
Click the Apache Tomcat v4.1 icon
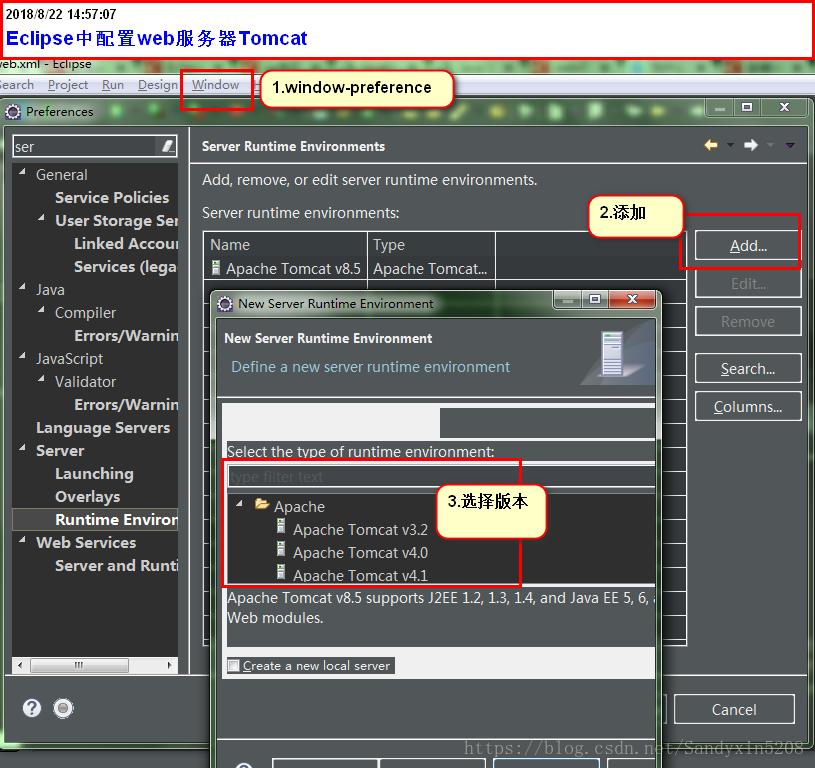pyautogui.click(x=281, y=572)
